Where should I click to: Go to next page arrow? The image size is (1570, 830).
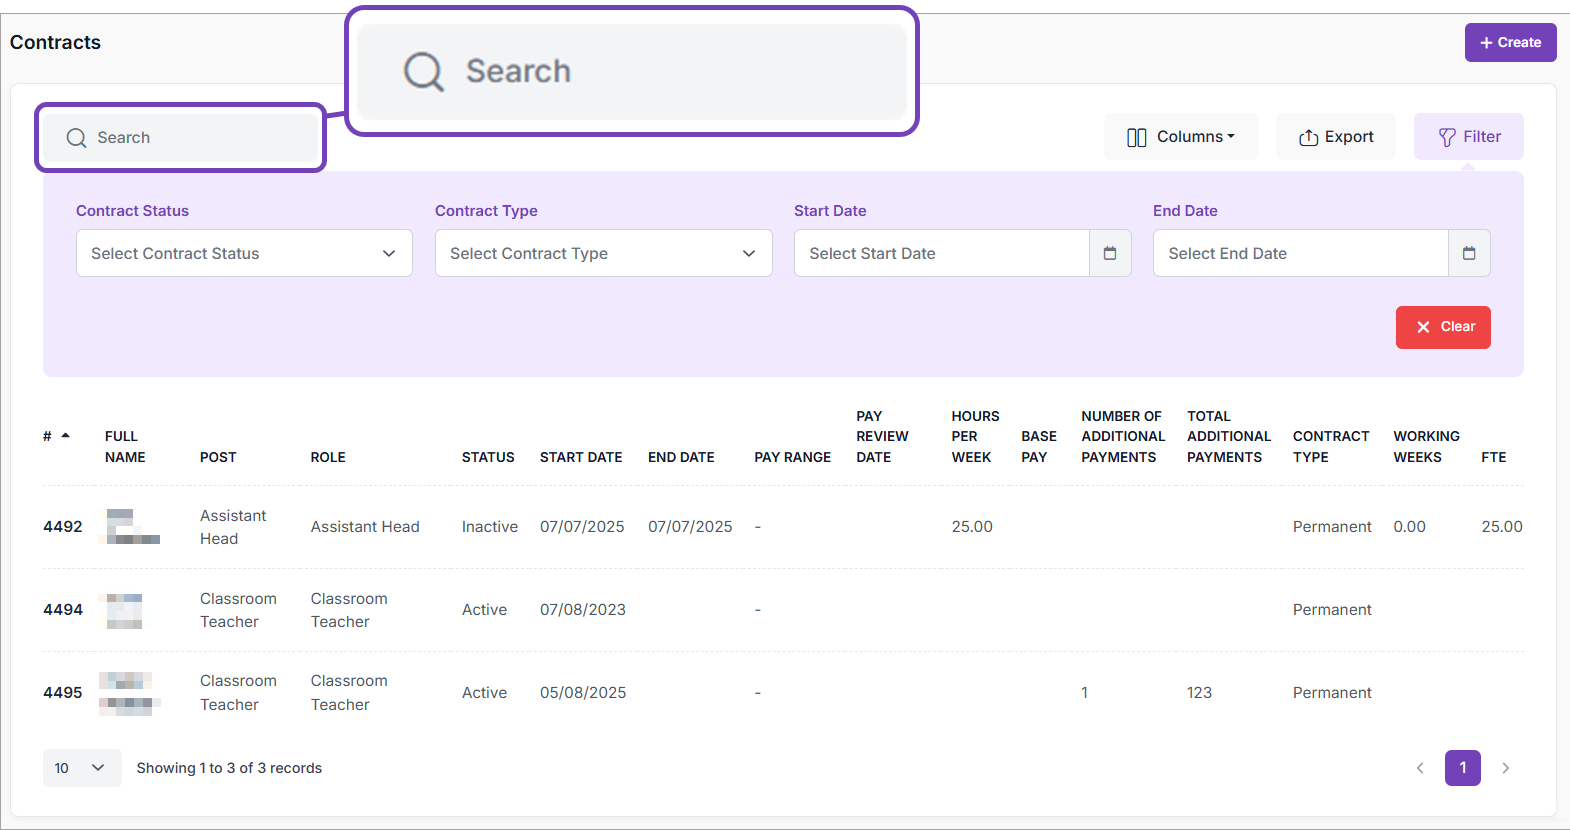pos(1505,768)
